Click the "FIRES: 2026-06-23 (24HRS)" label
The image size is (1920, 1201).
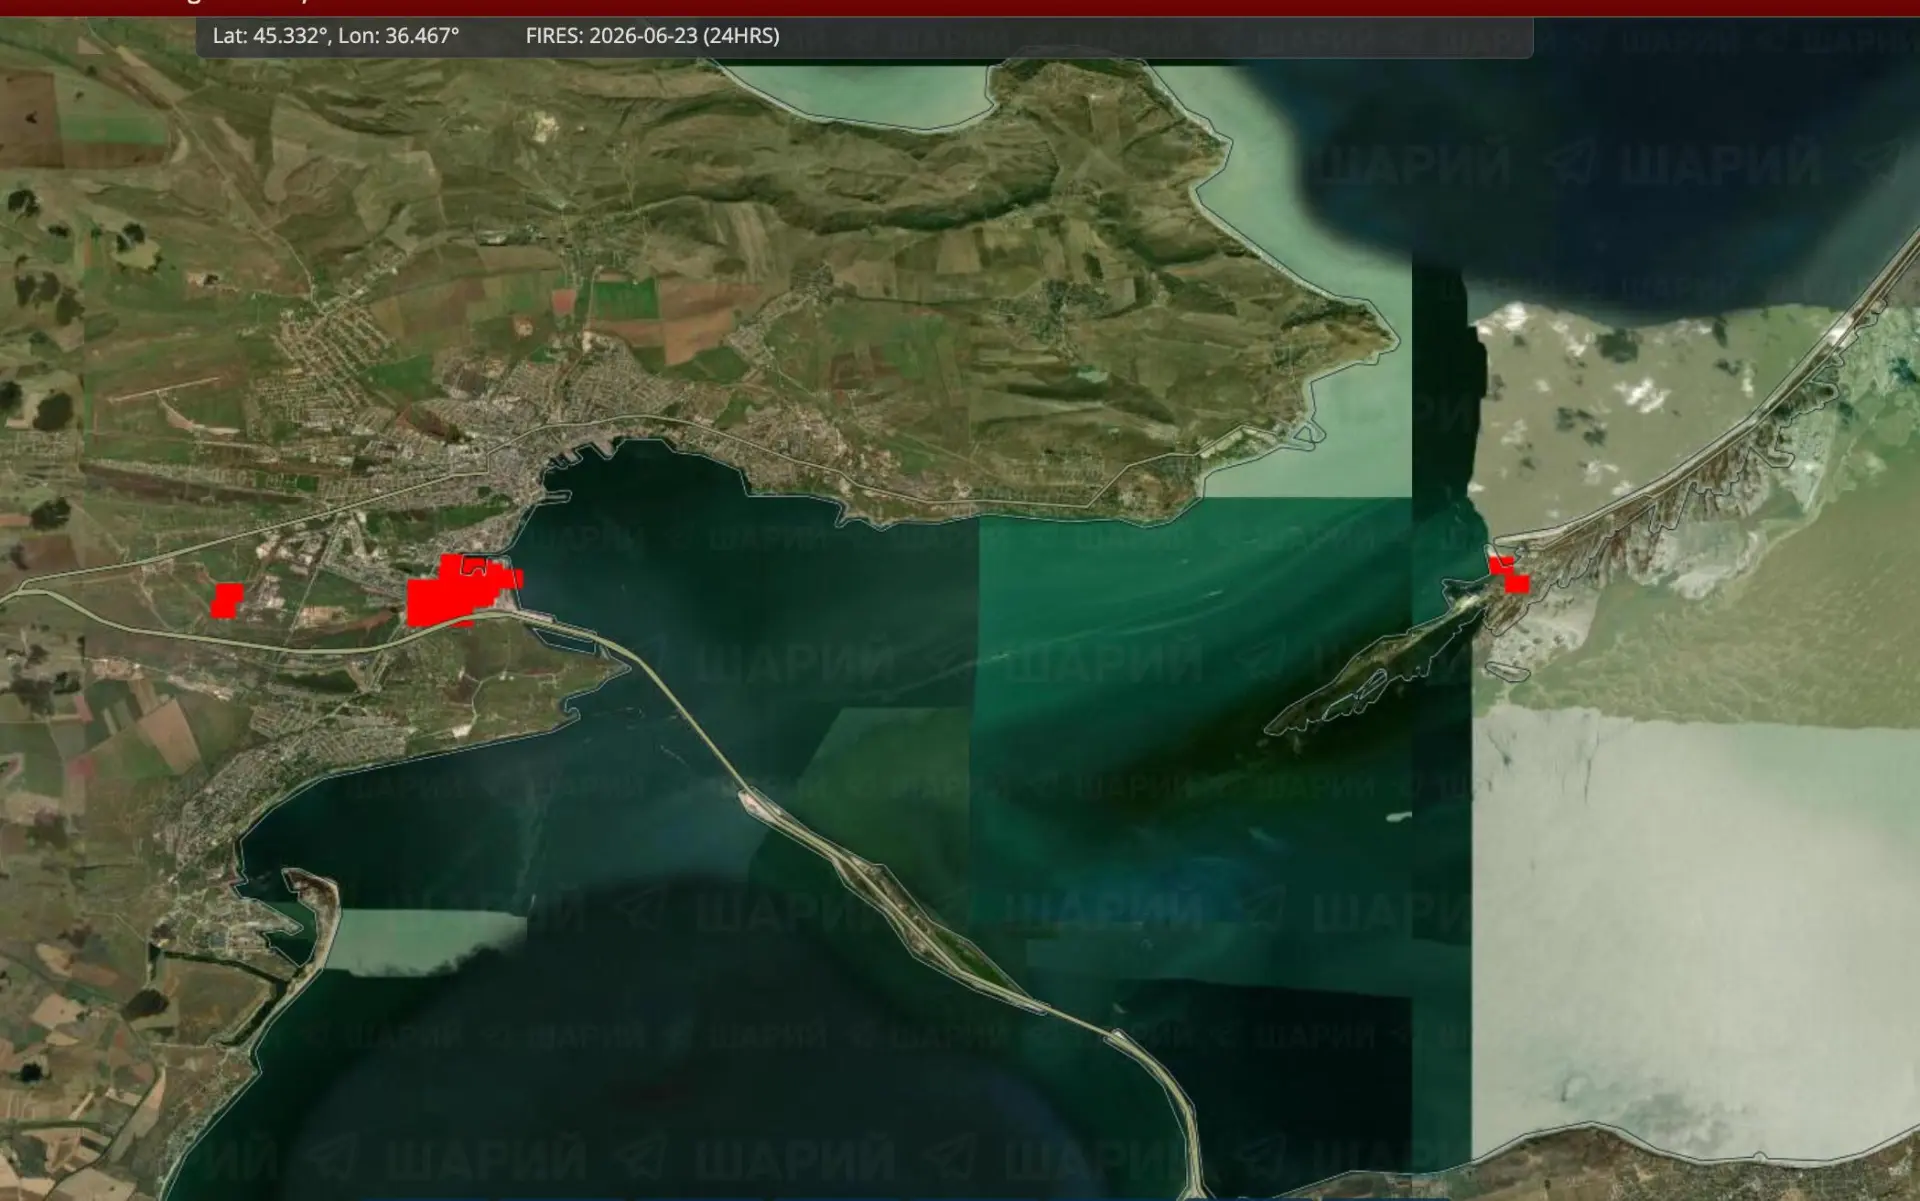(652, 36)
